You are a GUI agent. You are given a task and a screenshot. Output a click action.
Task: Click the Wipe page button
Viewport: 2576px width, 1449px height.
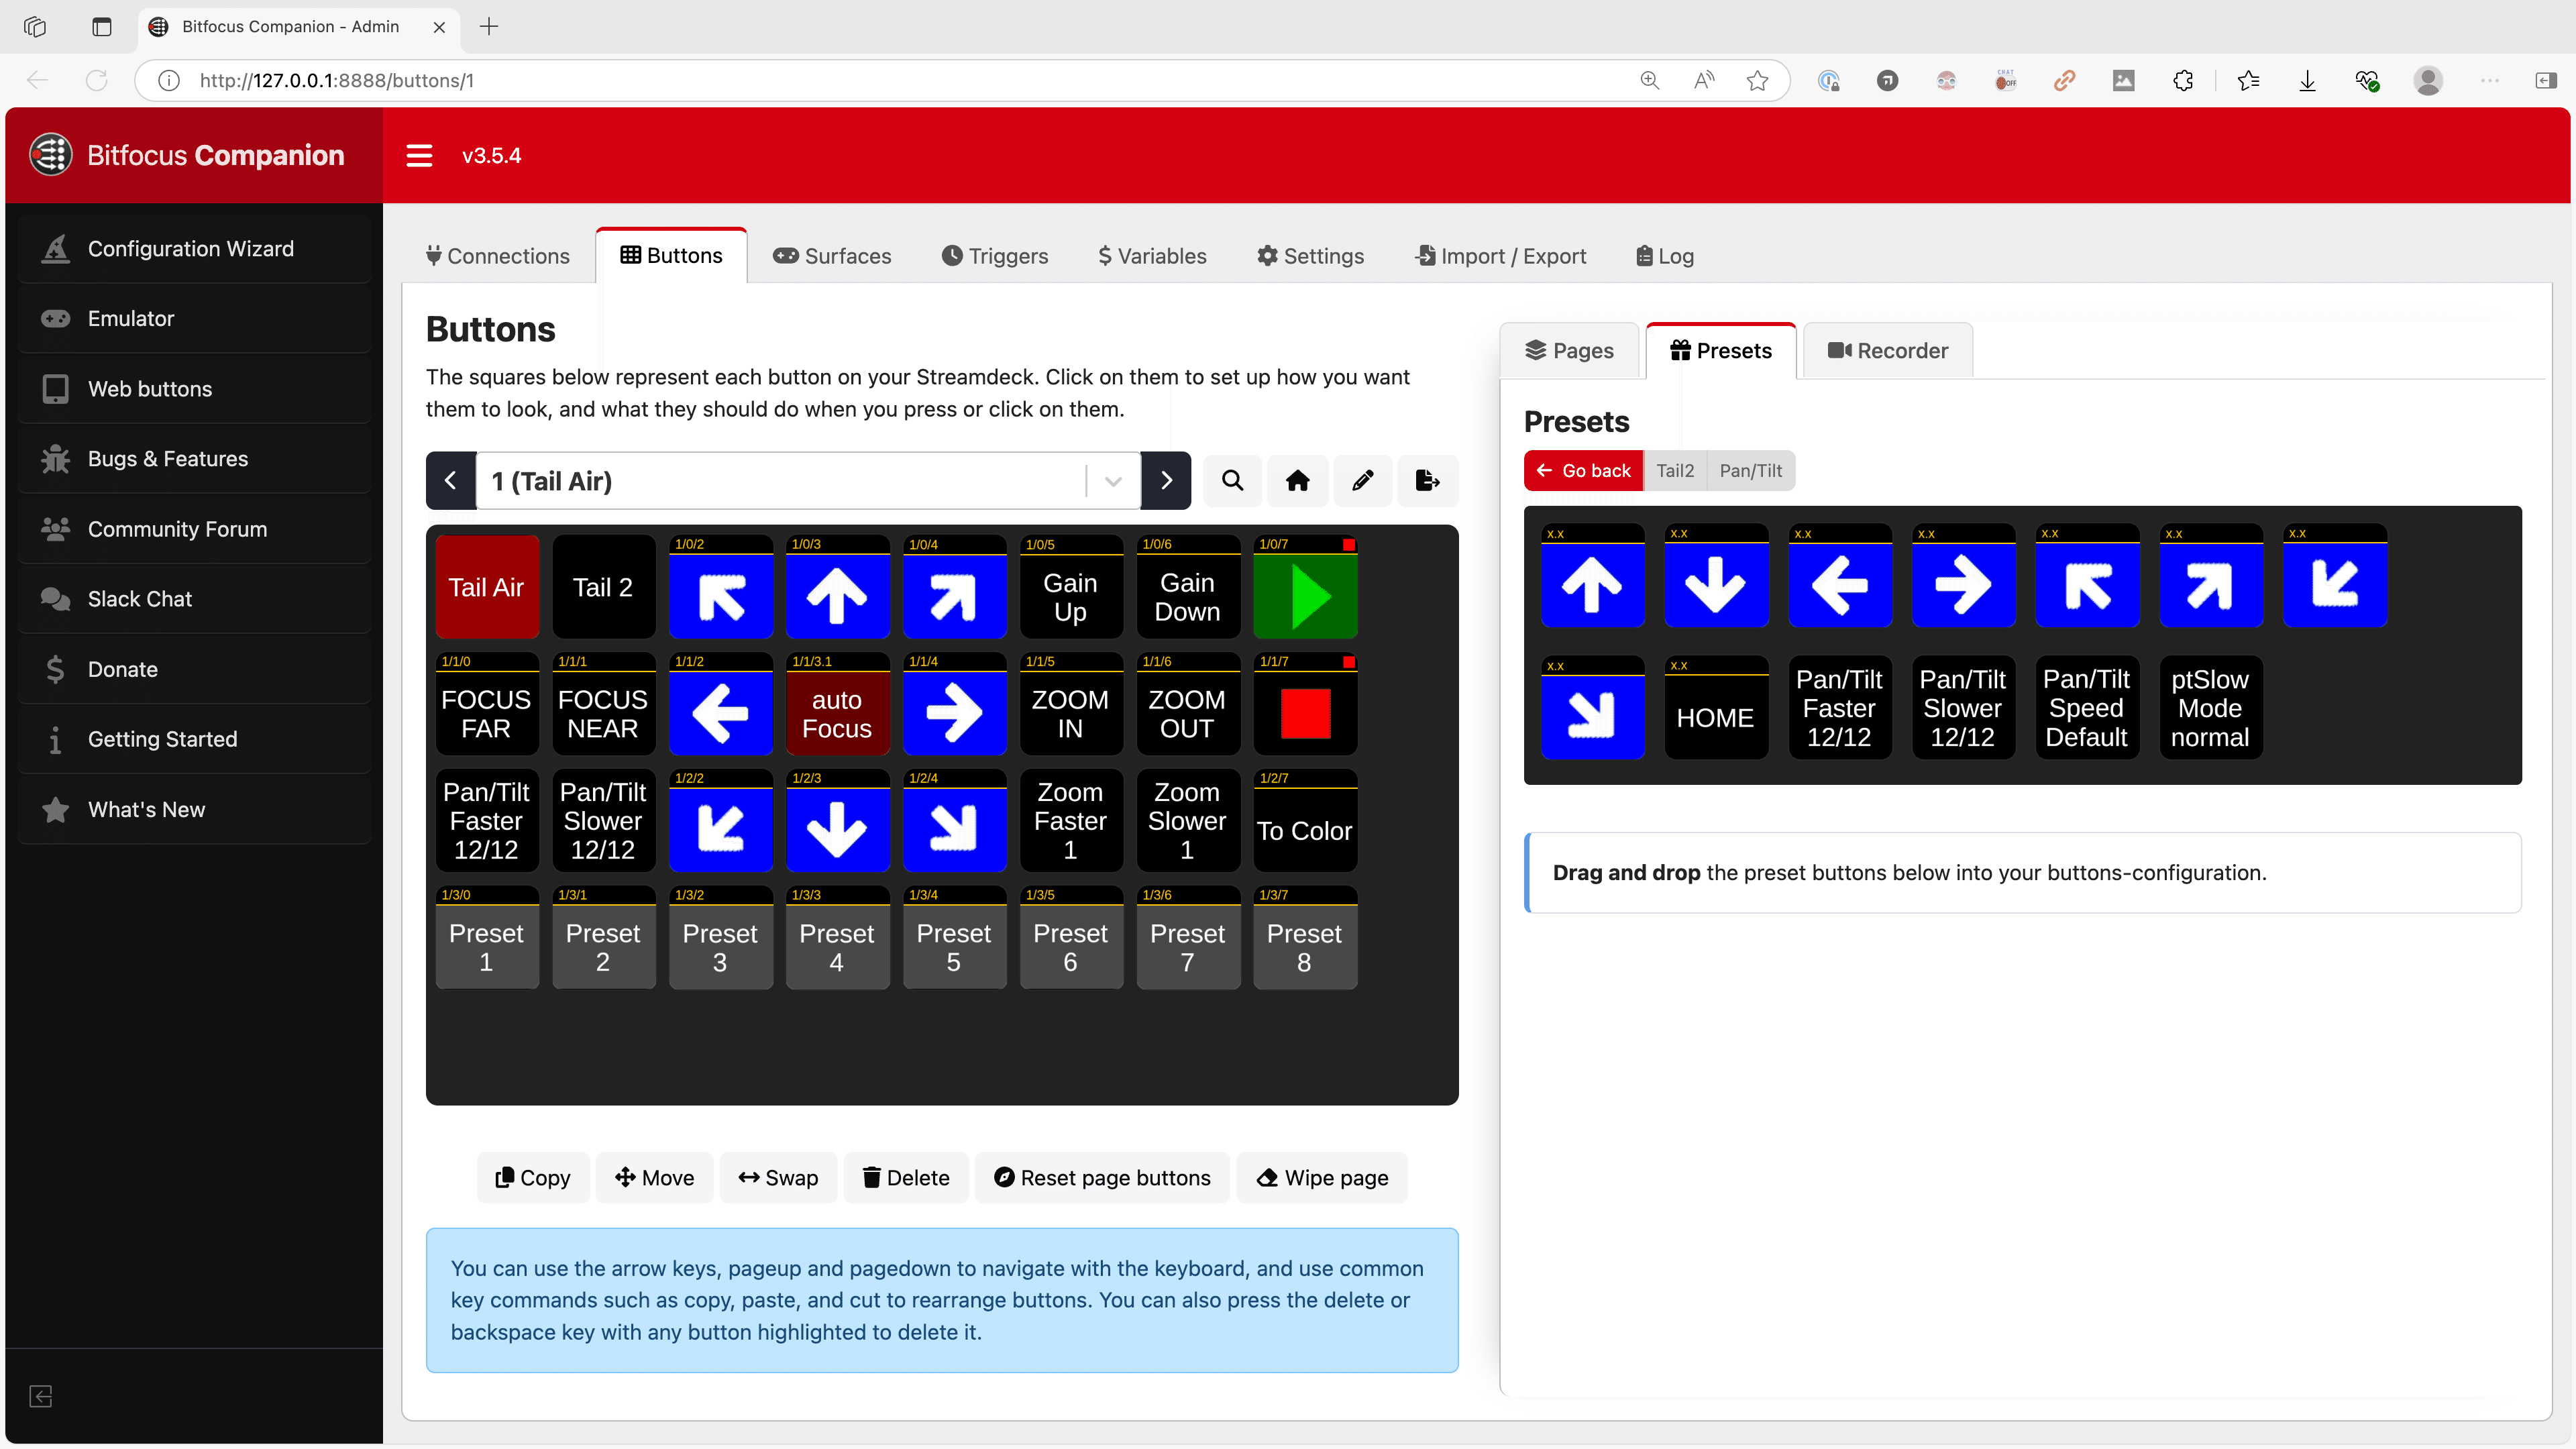[1321, 1177]
